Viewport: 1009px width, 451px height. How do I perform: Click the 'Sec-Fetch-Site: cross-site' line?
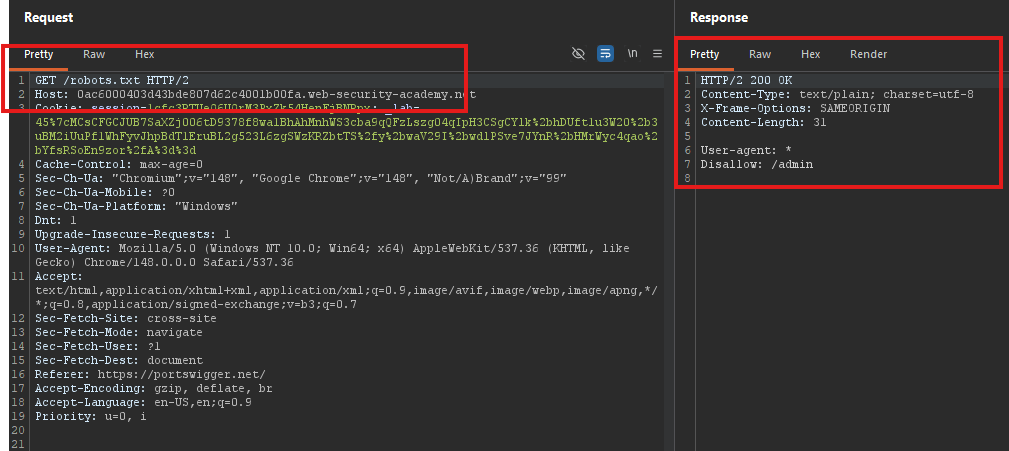125,318
